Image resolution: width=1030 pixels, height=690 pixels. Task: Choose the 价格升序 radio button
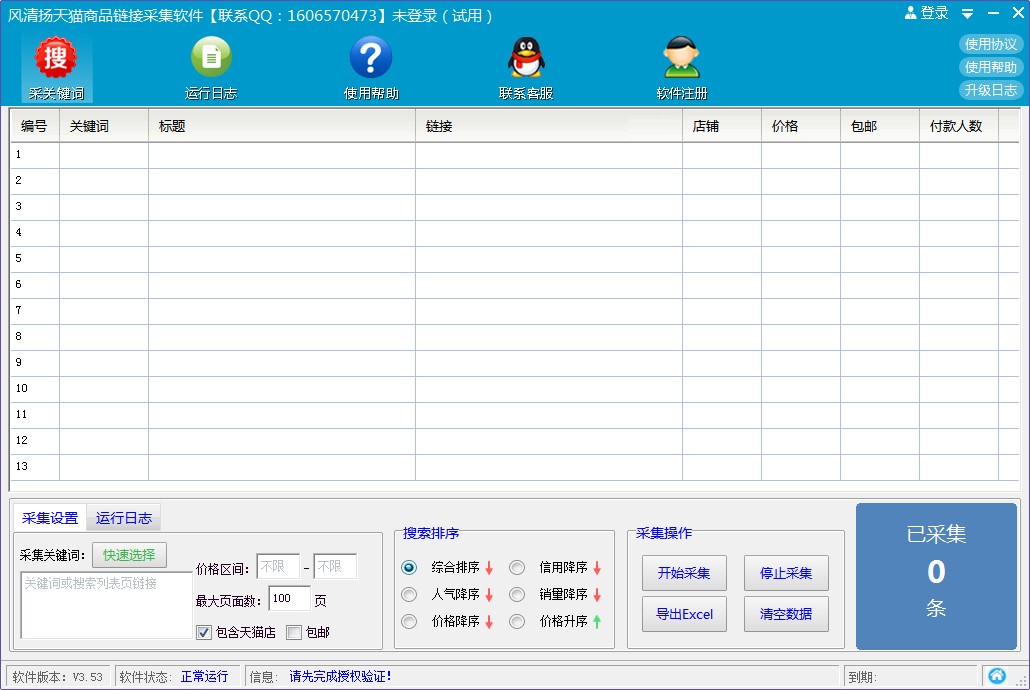click(x=517, y=622)
